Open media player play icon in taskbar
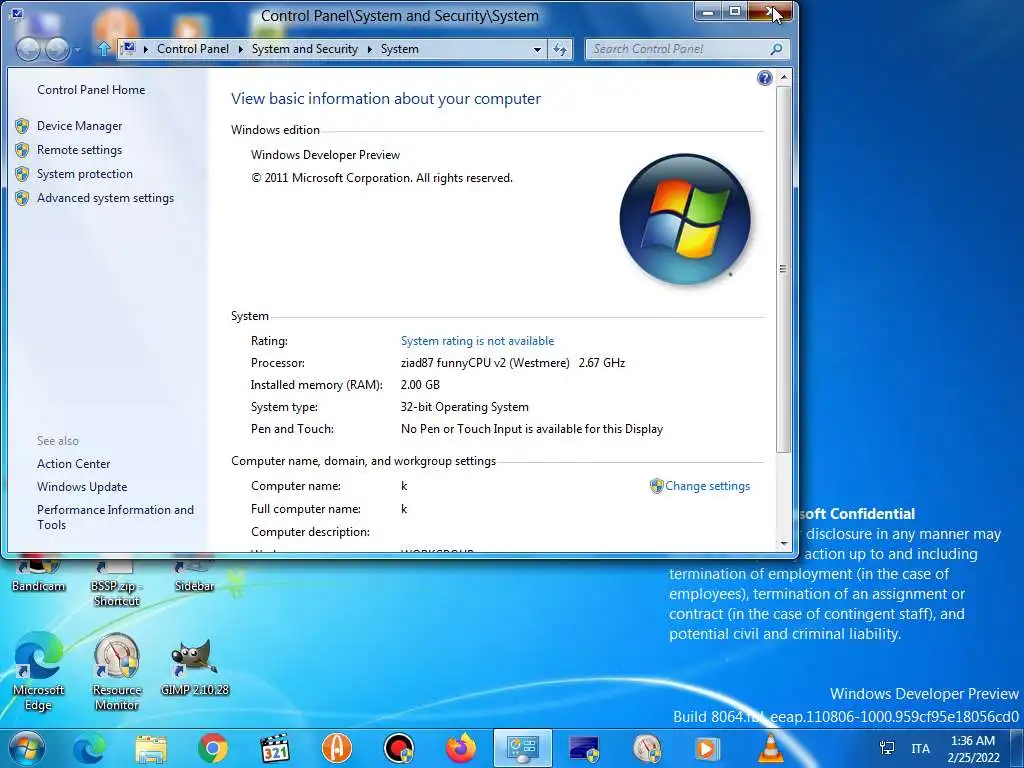This screenshot has height=768, width=1024. (x=707, y=748)
